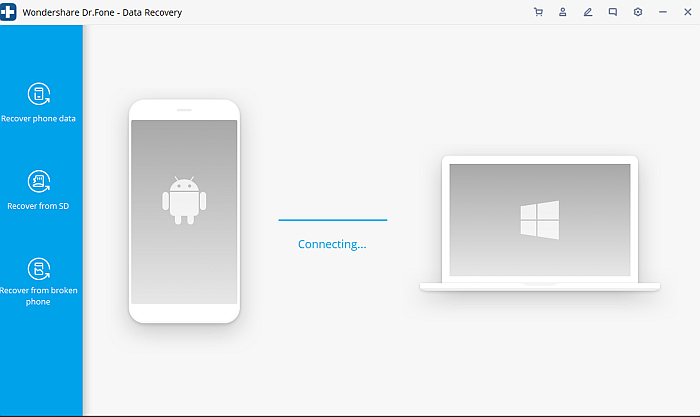Open the shopping cart icon

click(x=538, y=12)
